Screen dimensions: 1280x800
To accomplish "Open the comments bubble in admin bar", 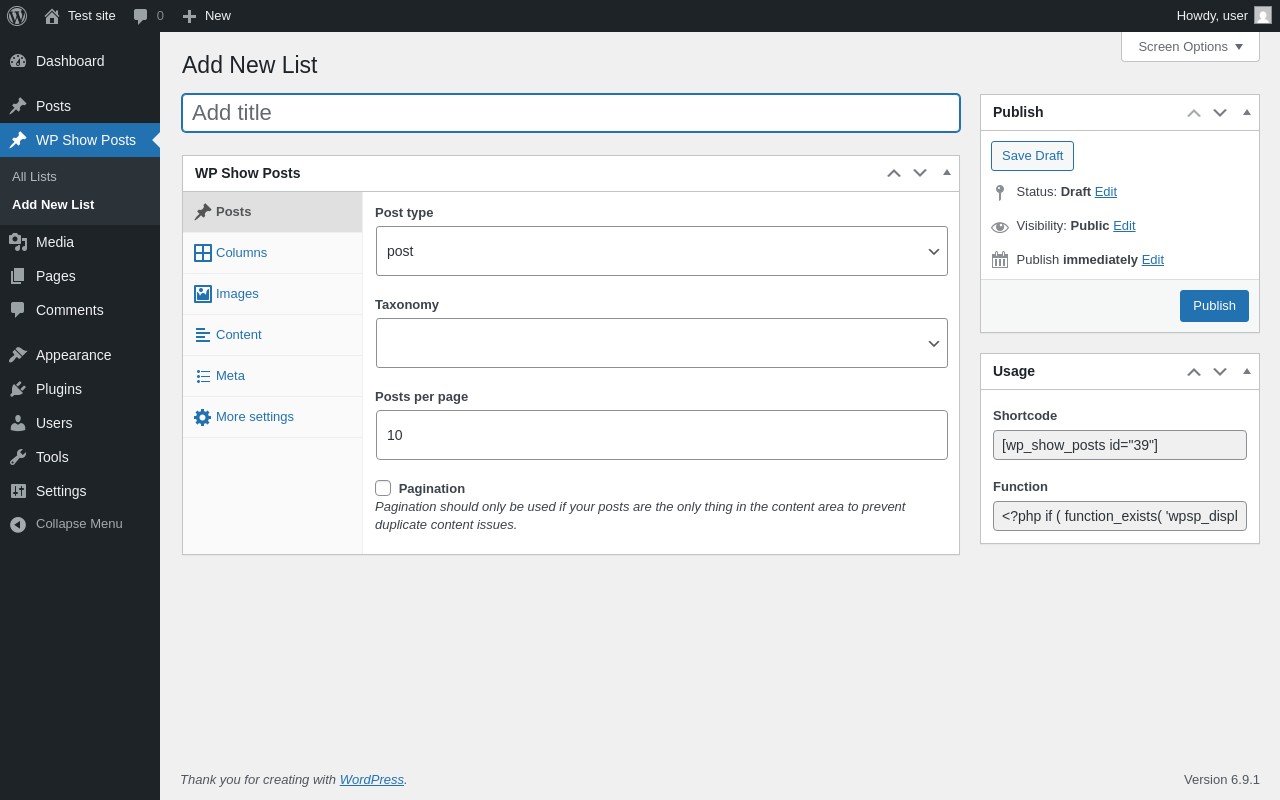I will click(141, 16).
